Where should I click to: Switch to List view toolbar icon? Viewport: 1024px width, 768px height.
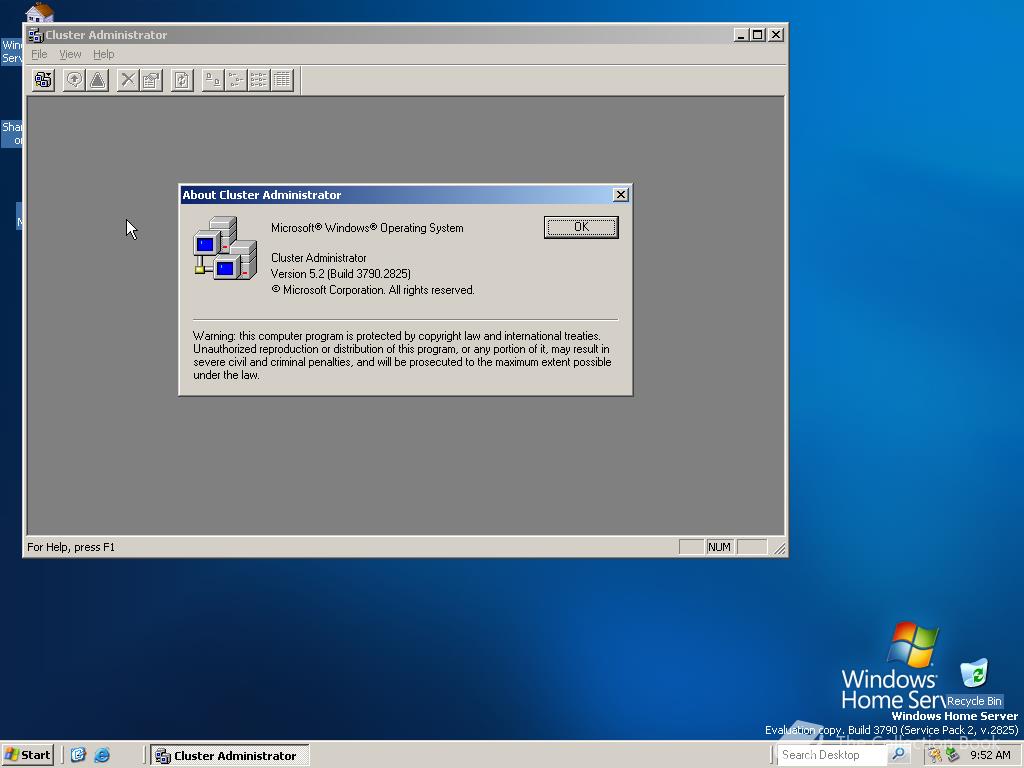[x=259, y=80]
